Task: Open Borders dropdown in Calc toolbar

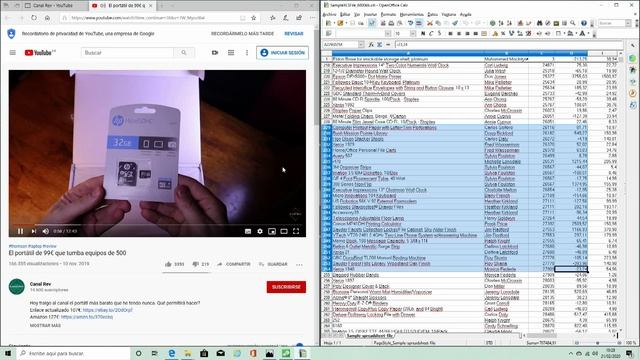Action: 564,33
